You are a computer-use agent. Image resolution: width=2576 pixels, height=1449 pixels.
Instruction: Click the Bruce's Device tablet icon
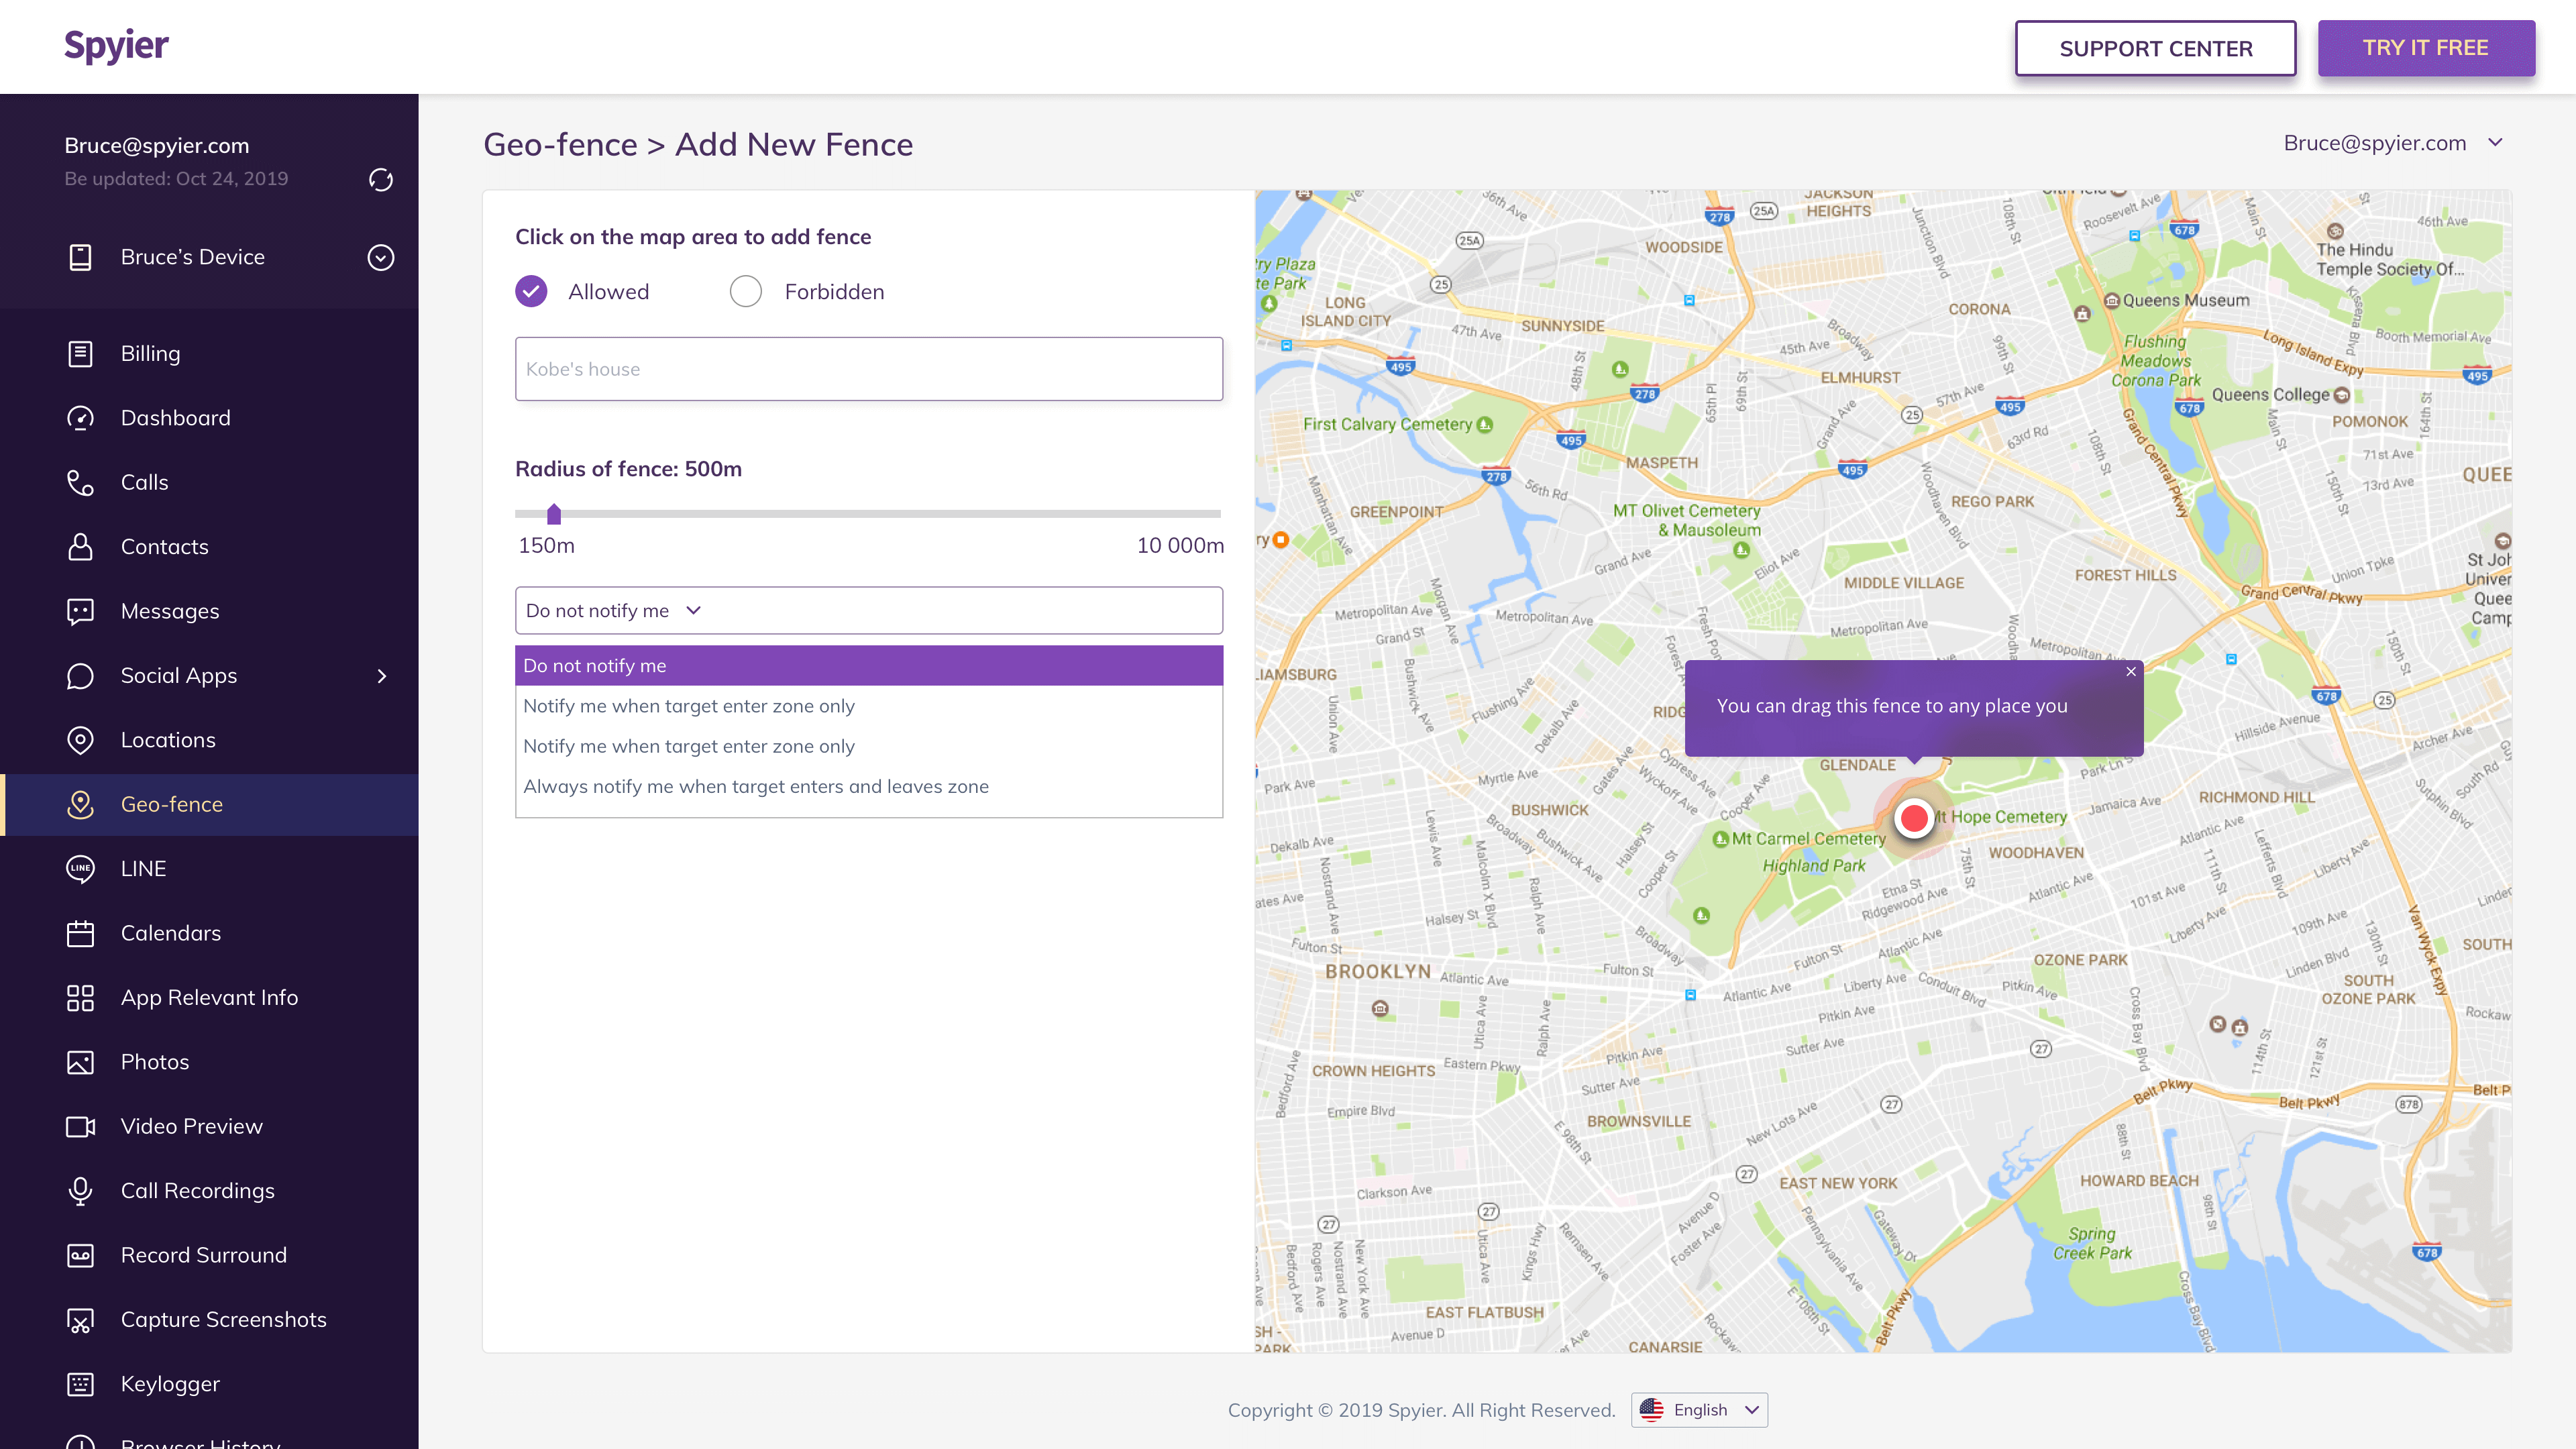pos(80,257)
